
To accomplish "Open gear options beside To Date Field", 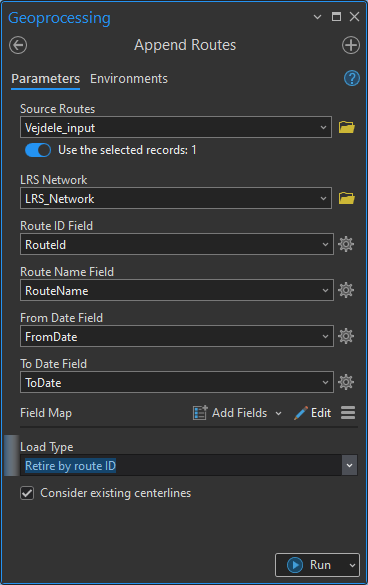I will tap(346, 382).
